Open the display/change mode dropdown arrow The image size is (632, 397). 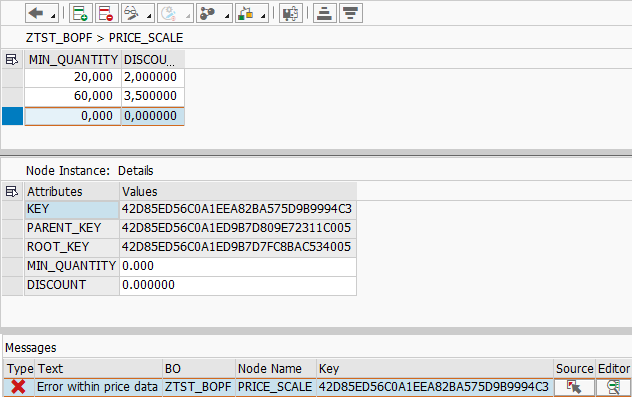coord(149,16)
